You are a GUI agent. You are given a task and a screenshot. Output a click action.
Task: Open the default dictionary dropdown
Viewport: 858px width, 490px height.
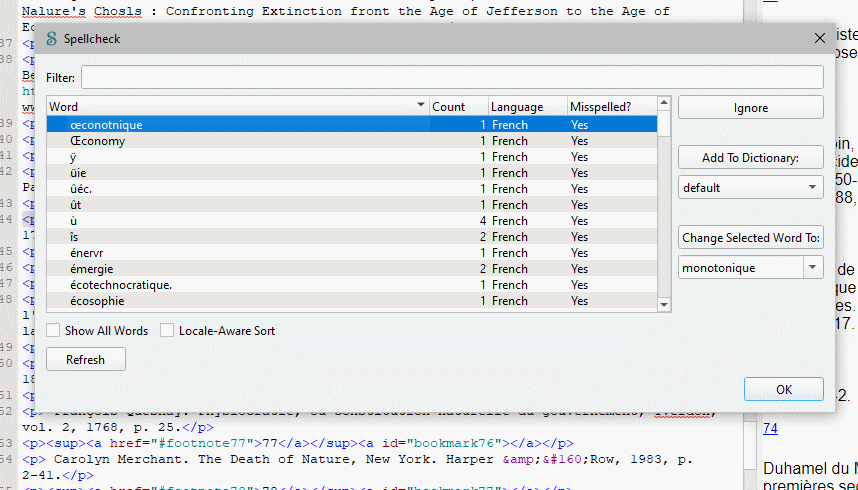[x=750, y=188]
